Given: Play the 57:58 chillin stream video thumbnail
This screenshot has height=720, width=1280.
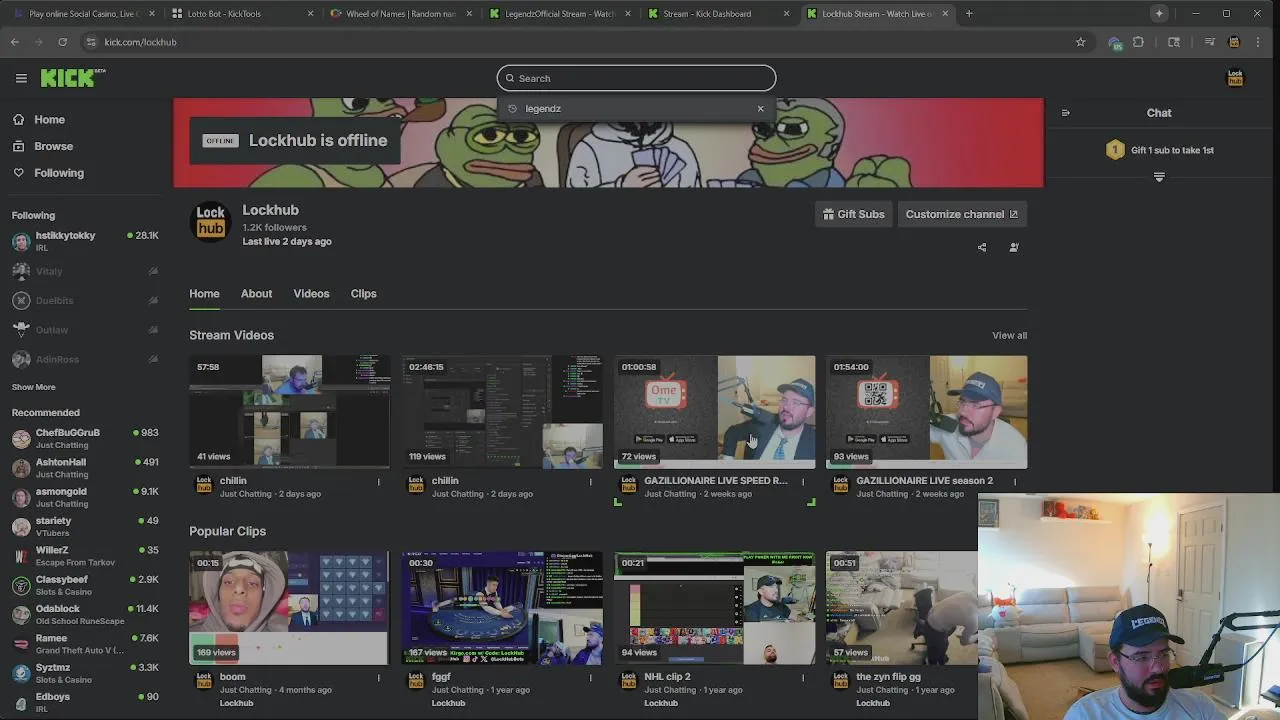Looking at the screenshot, I should click(x=290, y=412).
